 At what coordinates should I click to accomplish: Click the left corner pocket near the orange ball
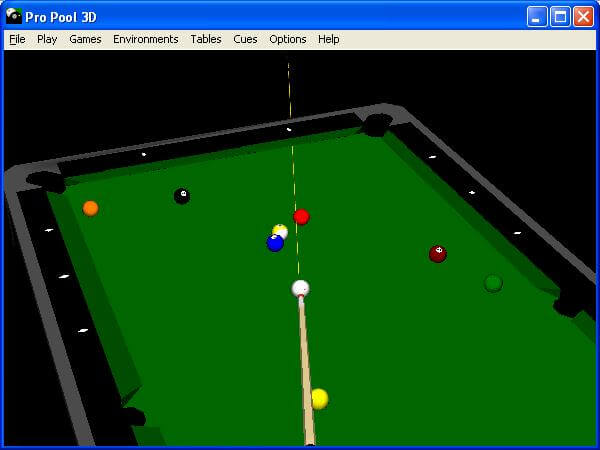[x=46, y=182]
